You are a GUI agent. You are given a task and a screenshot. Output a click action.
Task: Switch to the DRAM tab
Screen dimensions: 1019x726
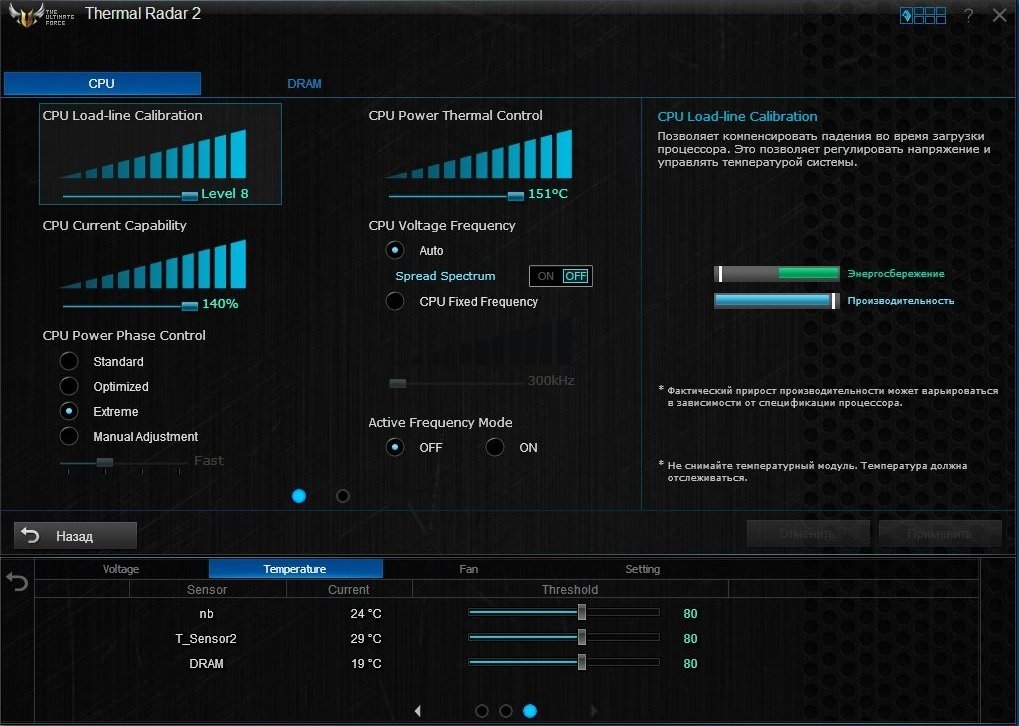pyautogui.click(x=304, y=83)
